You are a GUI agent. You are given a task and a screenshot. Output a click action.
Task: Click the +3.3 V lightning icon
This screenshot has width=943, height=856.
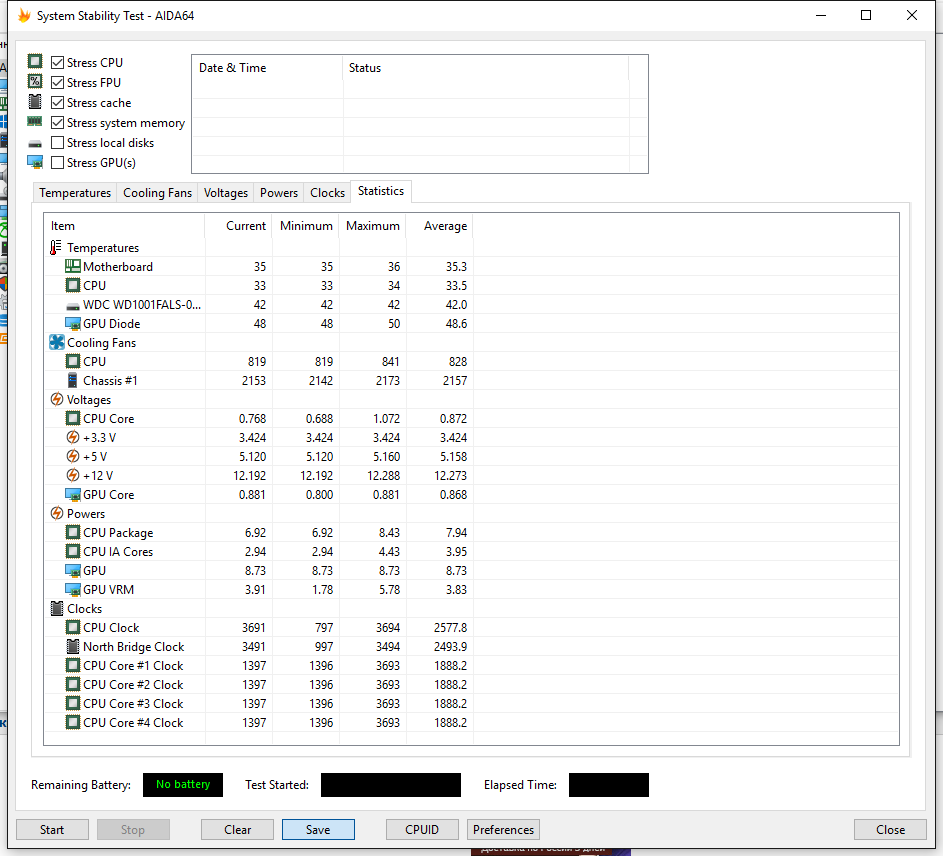(73, 437)
